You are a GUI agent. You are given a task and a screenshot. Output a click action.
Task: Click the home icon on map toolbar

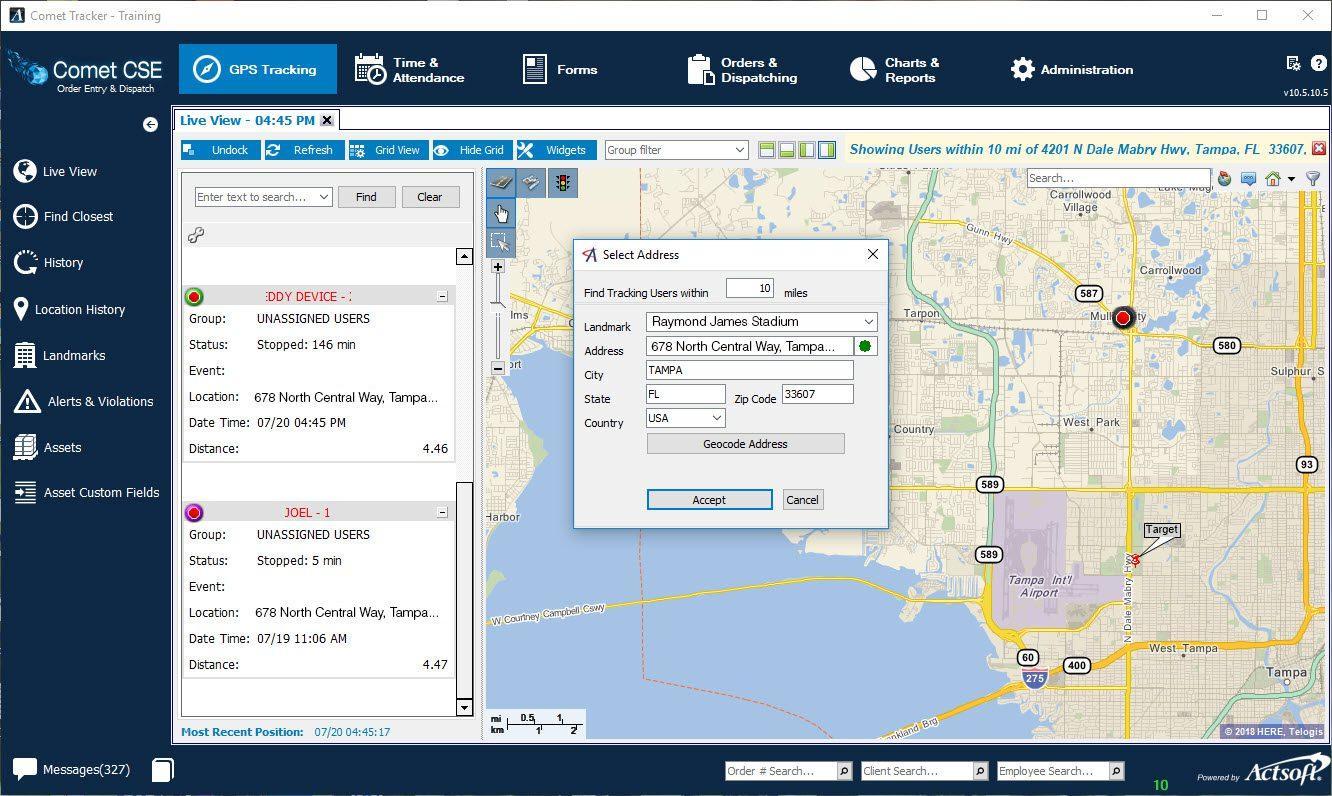(x=1272, y=179)
